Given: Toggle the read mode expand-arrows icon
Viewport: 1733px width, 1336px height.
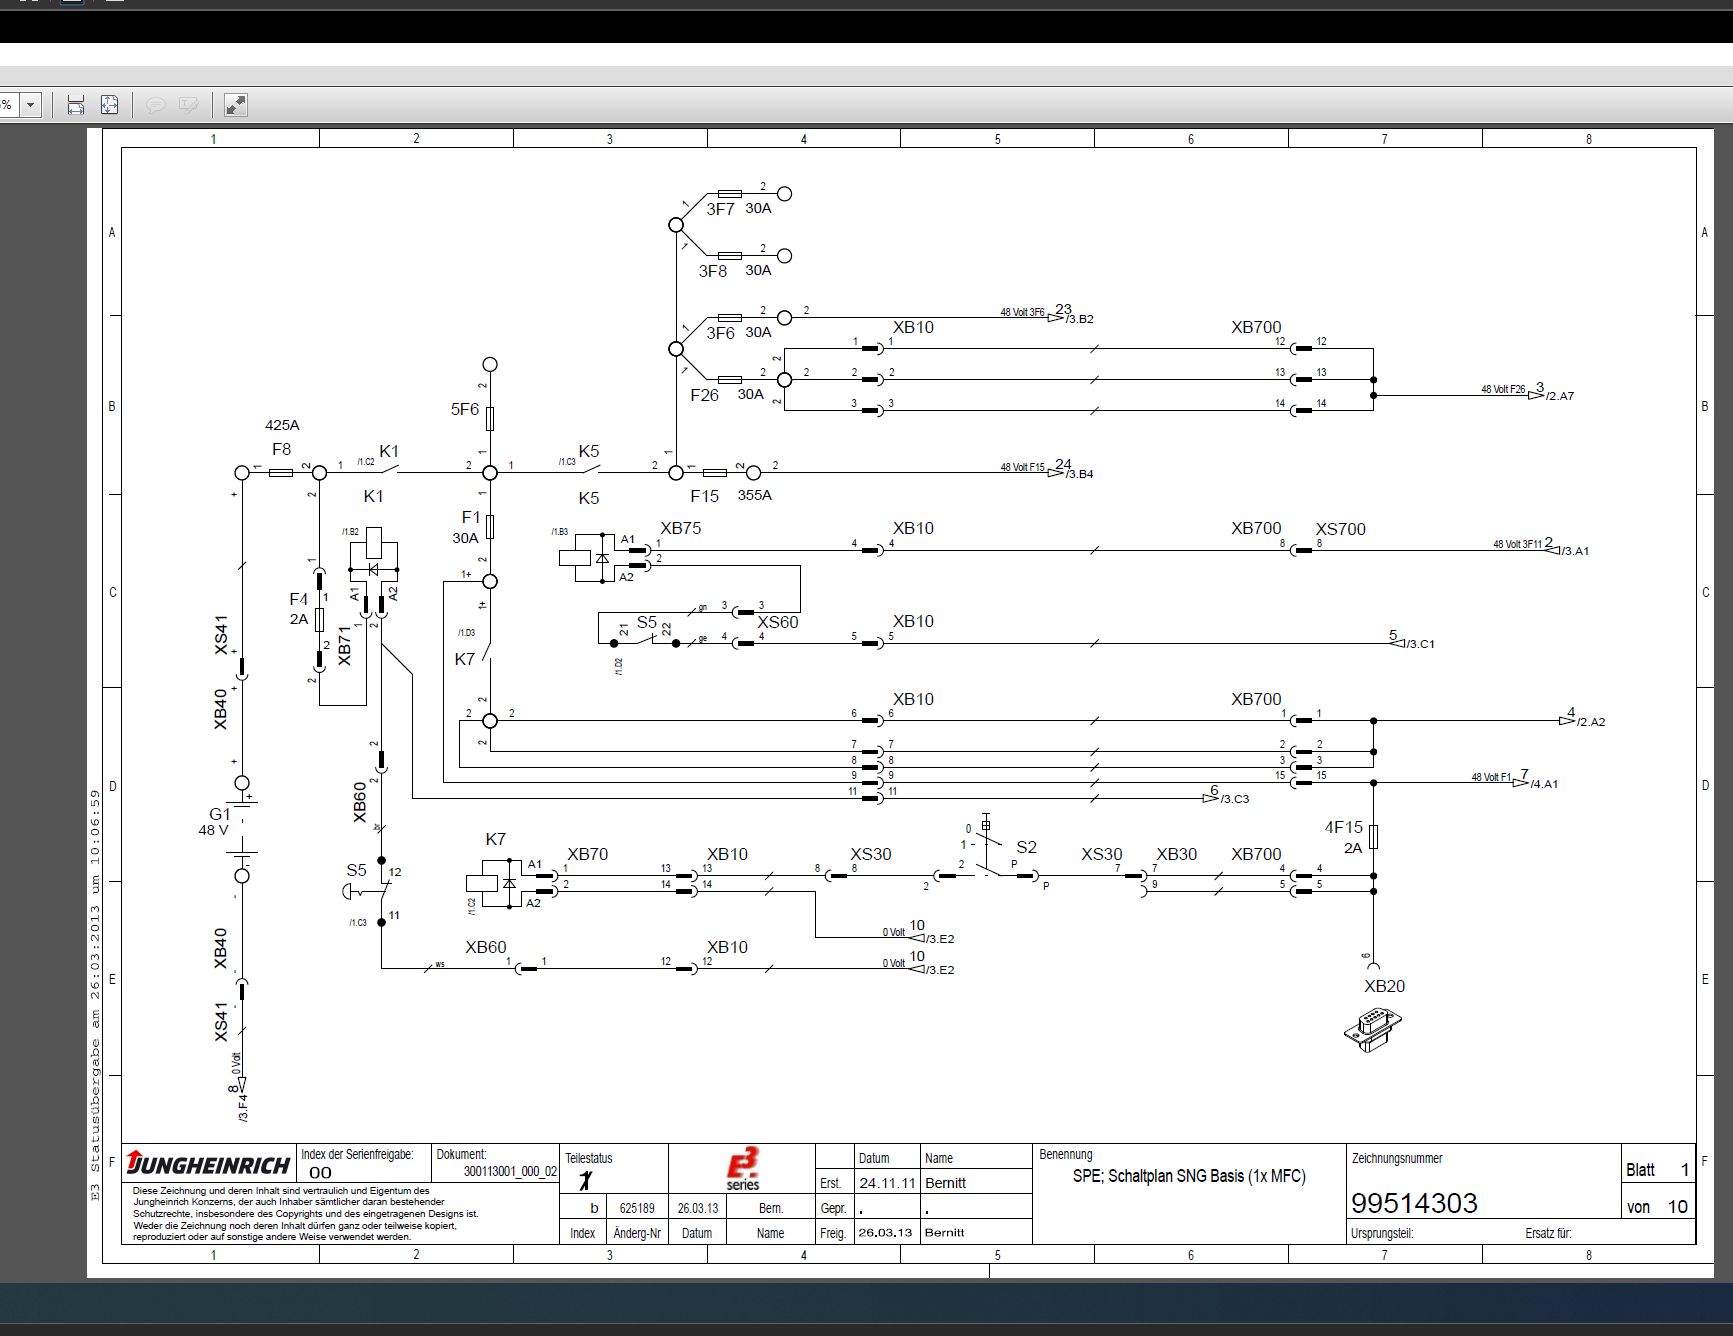Looking at the screenshot, I should point(235,105).
